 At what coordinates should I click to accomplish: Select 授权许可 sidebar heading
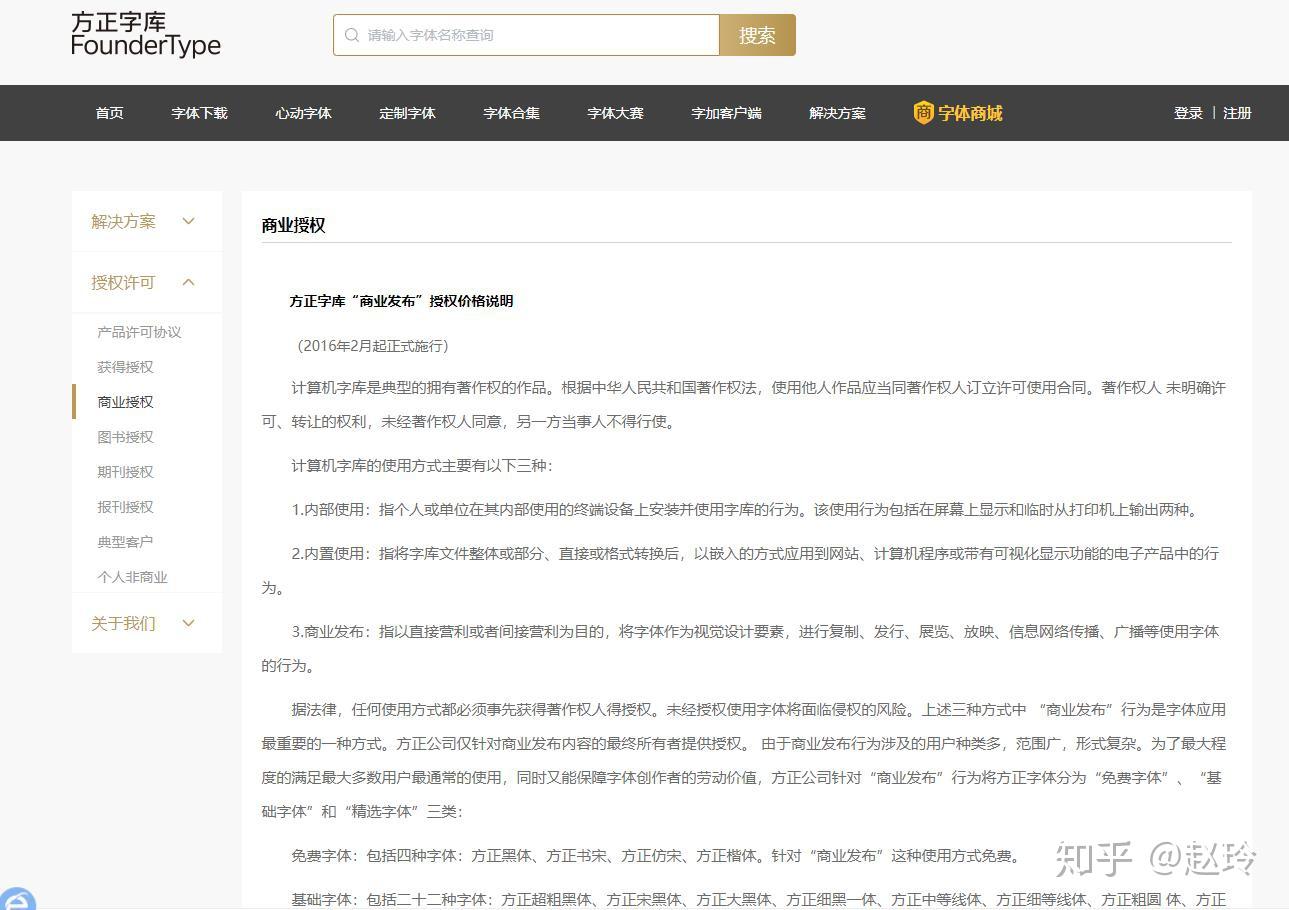[124, 282]
